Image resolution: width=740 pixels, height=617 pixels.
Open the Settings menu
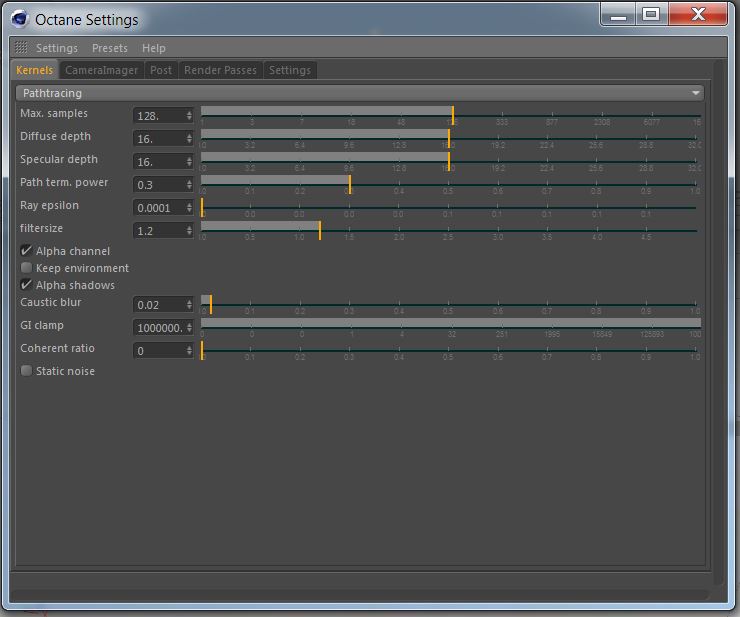[57, 48]
